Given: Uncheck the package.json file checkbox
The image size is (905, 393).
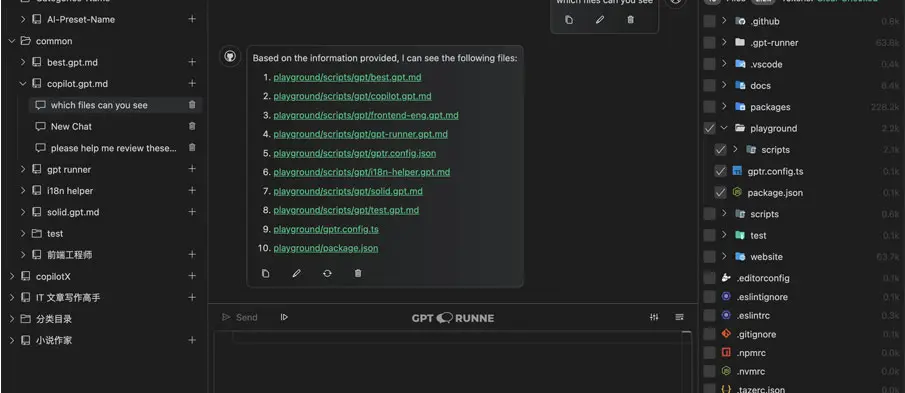Looking at the screenshot, I should pos(720,193).
